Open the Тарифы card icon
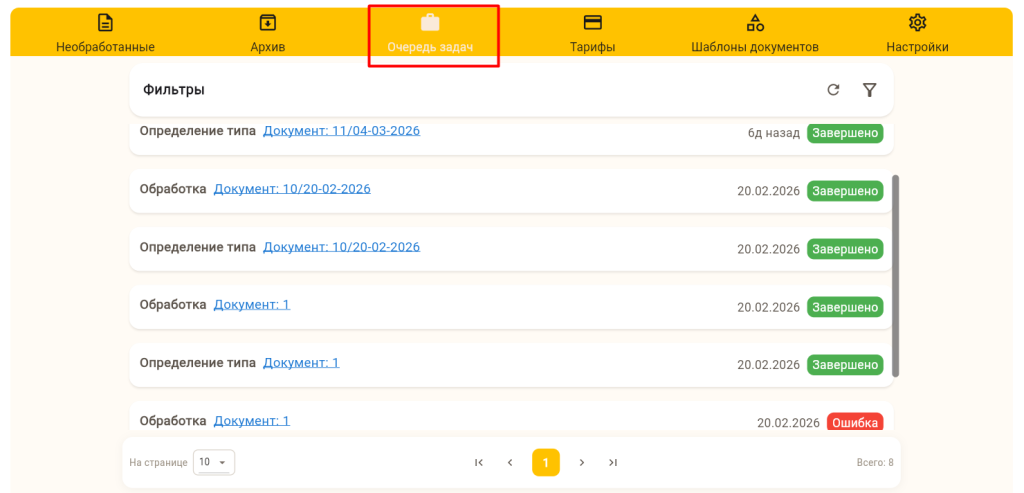Viewport: 1024px width, 493px height. pos(592,23)
